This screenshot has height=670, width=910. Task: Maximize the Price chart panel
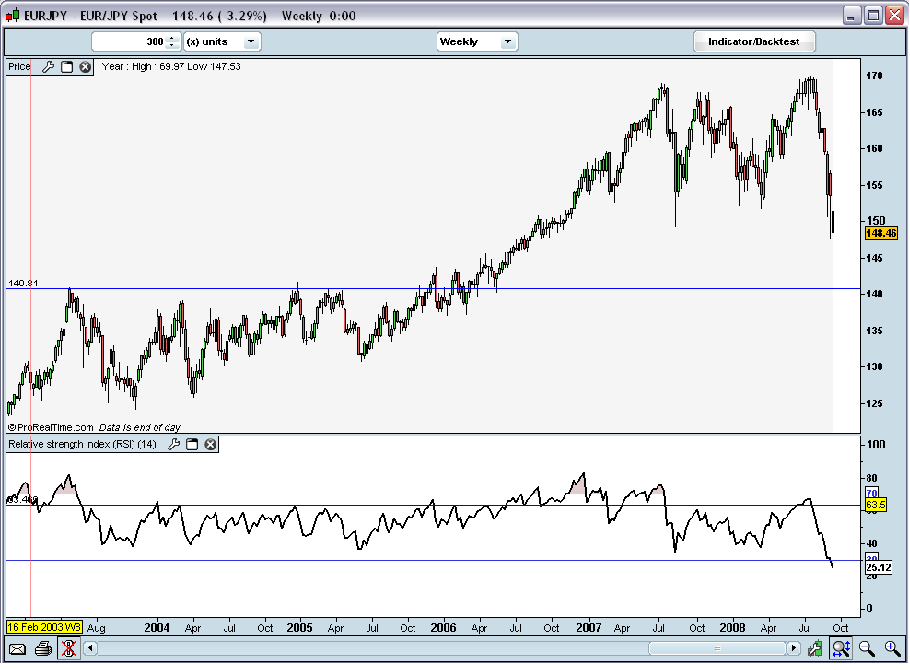[x=67, y=67]
